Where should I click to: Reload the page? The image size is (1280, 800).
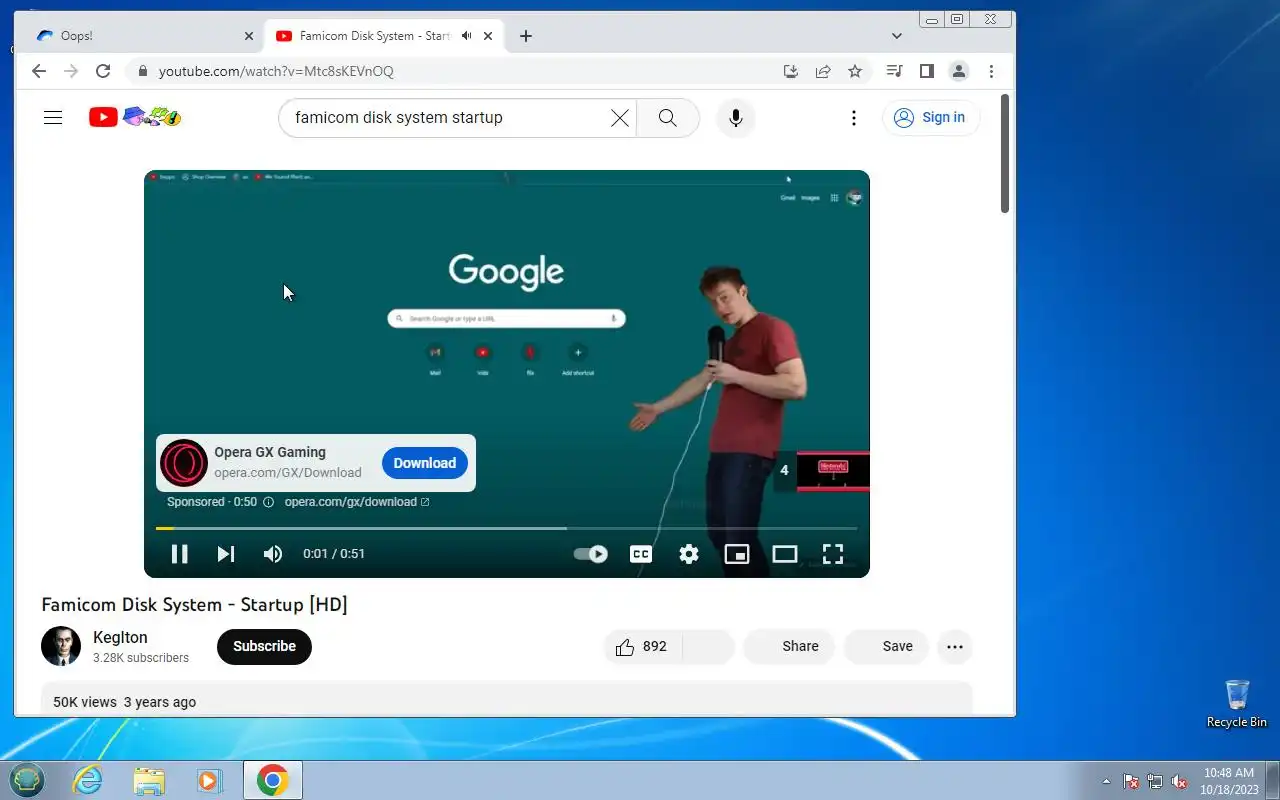[x=103, y=71]
